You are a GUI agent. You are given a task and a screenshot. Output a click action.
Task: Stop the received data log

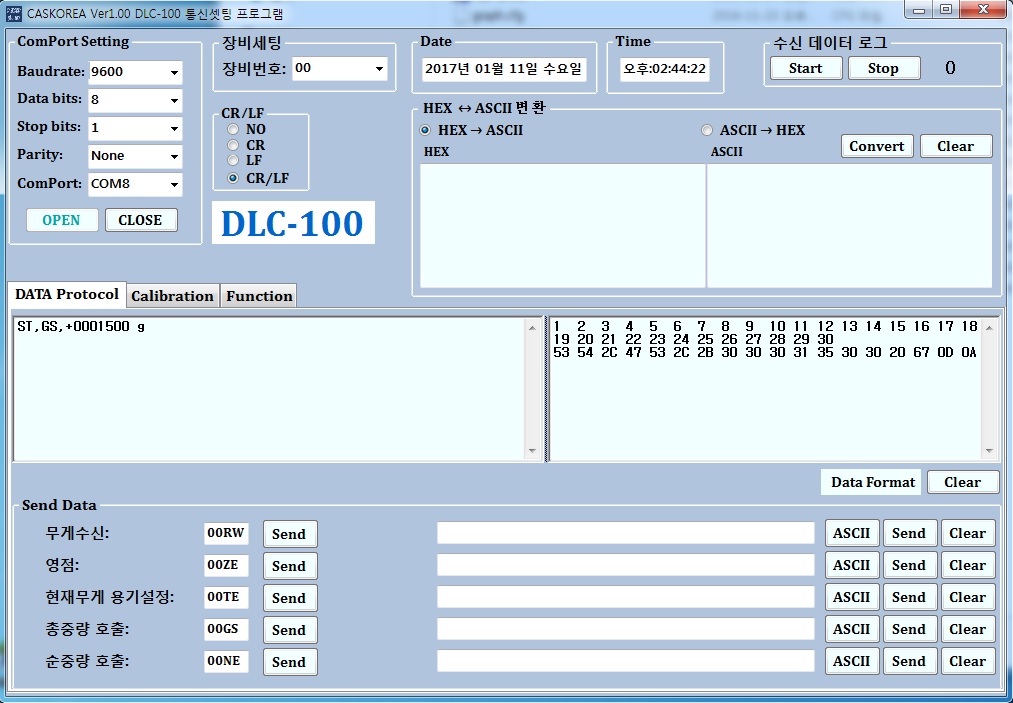tap(884, 68)
